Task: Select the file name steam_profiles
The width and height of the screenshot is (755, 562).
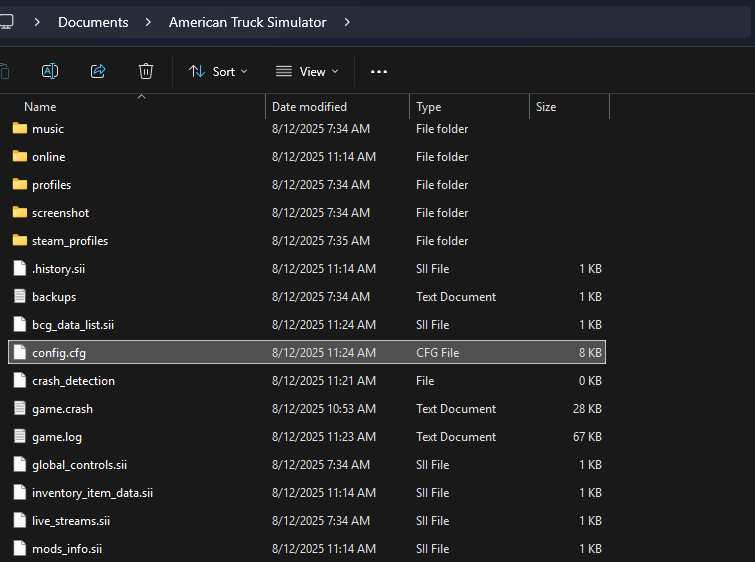Action: [70, 241]
